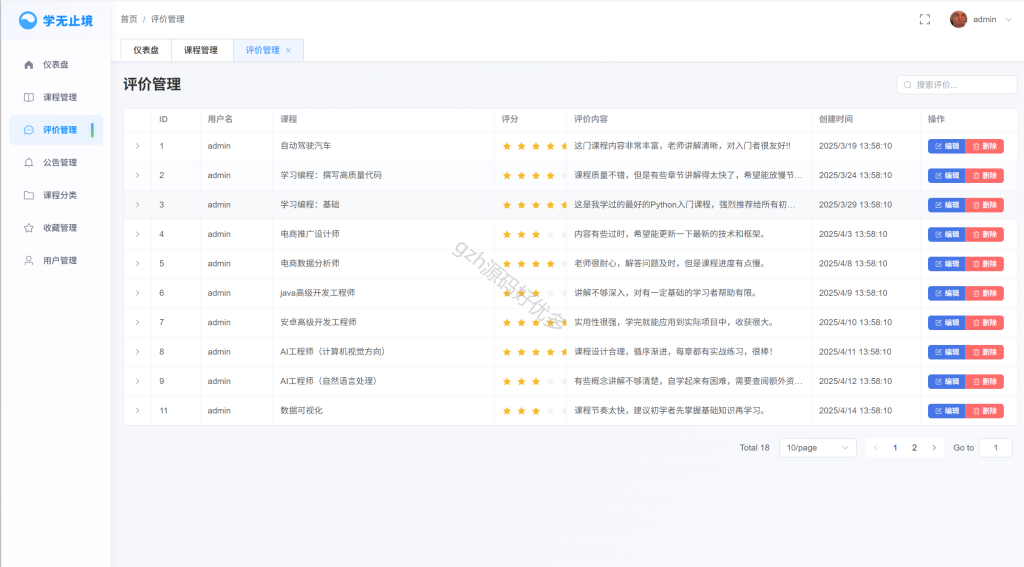Viewport: 1024px width, 567px height.
Task: Open 课程分类 folder icon in sidebar
Action: point(29,195)
